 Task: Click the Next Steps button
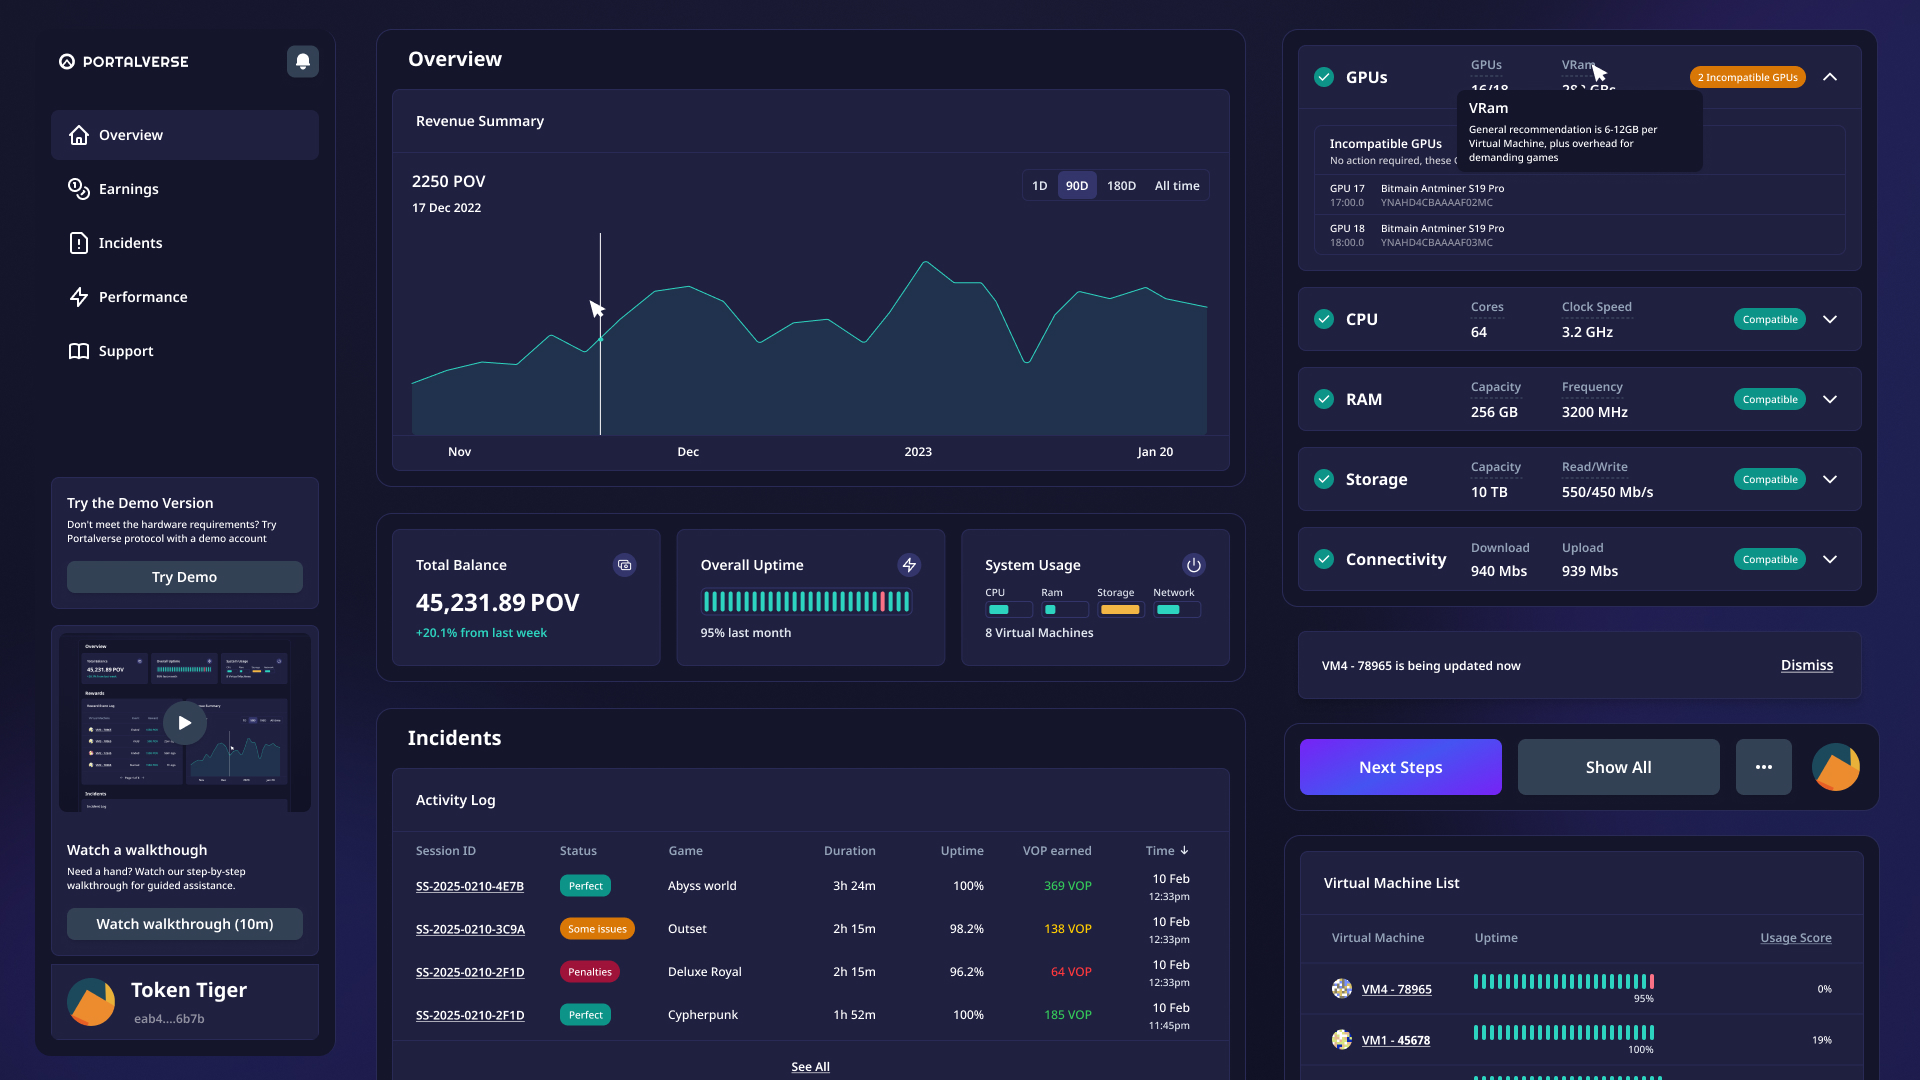[1400, 767]
